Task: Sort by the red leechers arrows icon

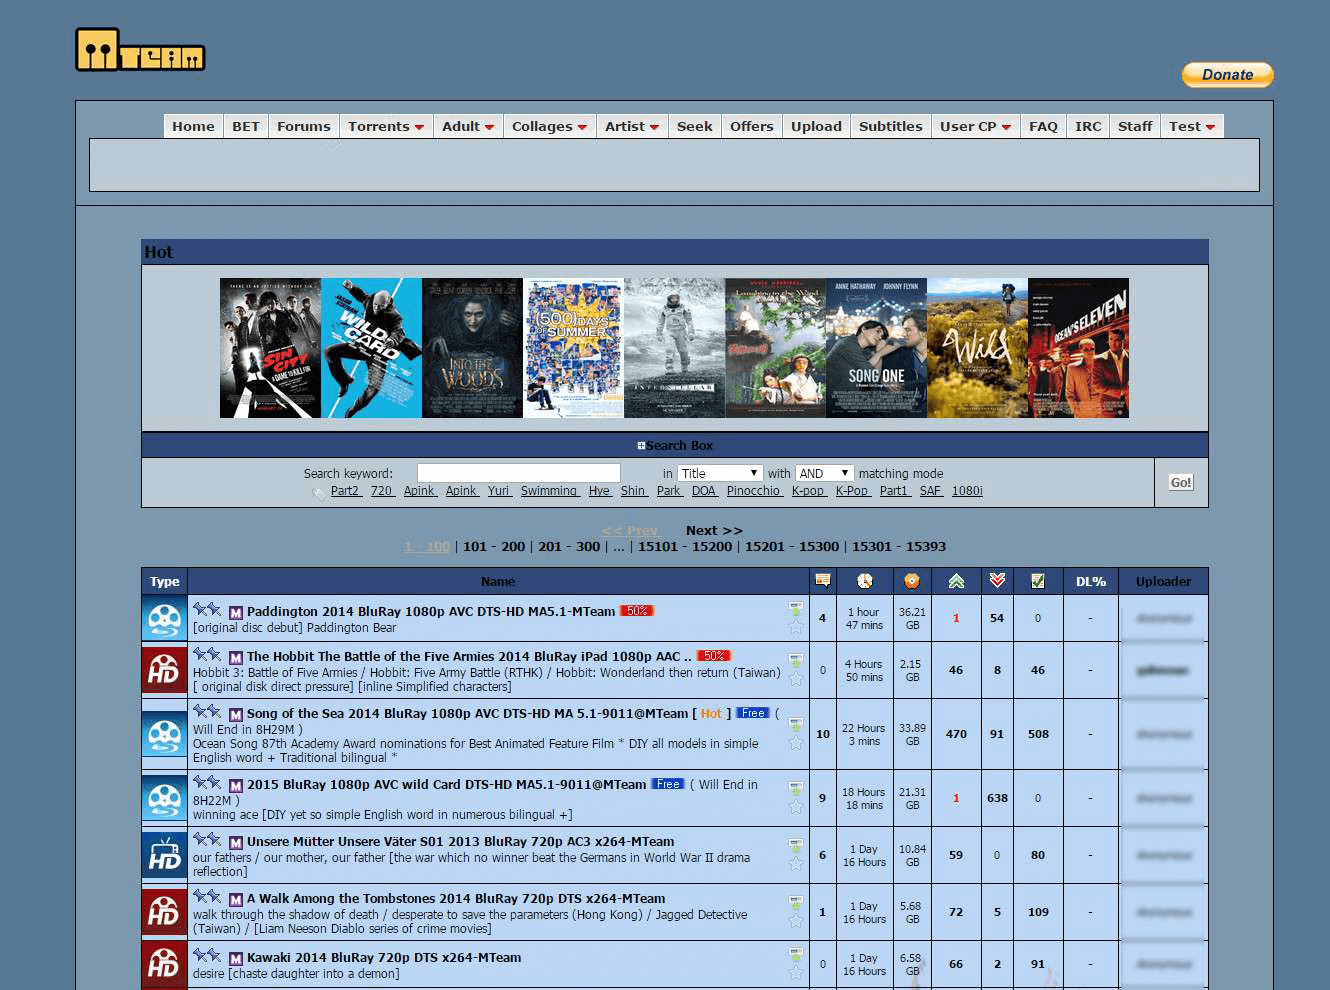Action: 997,581
